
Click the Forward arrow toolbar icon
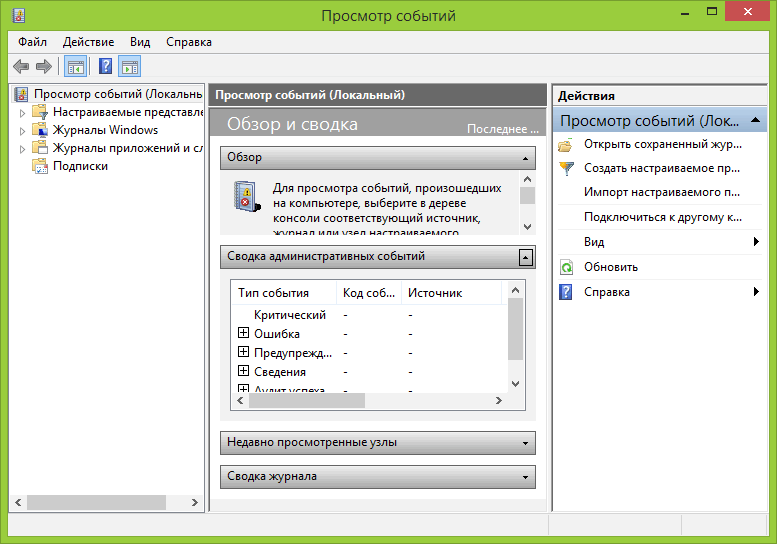pos(43,67)
